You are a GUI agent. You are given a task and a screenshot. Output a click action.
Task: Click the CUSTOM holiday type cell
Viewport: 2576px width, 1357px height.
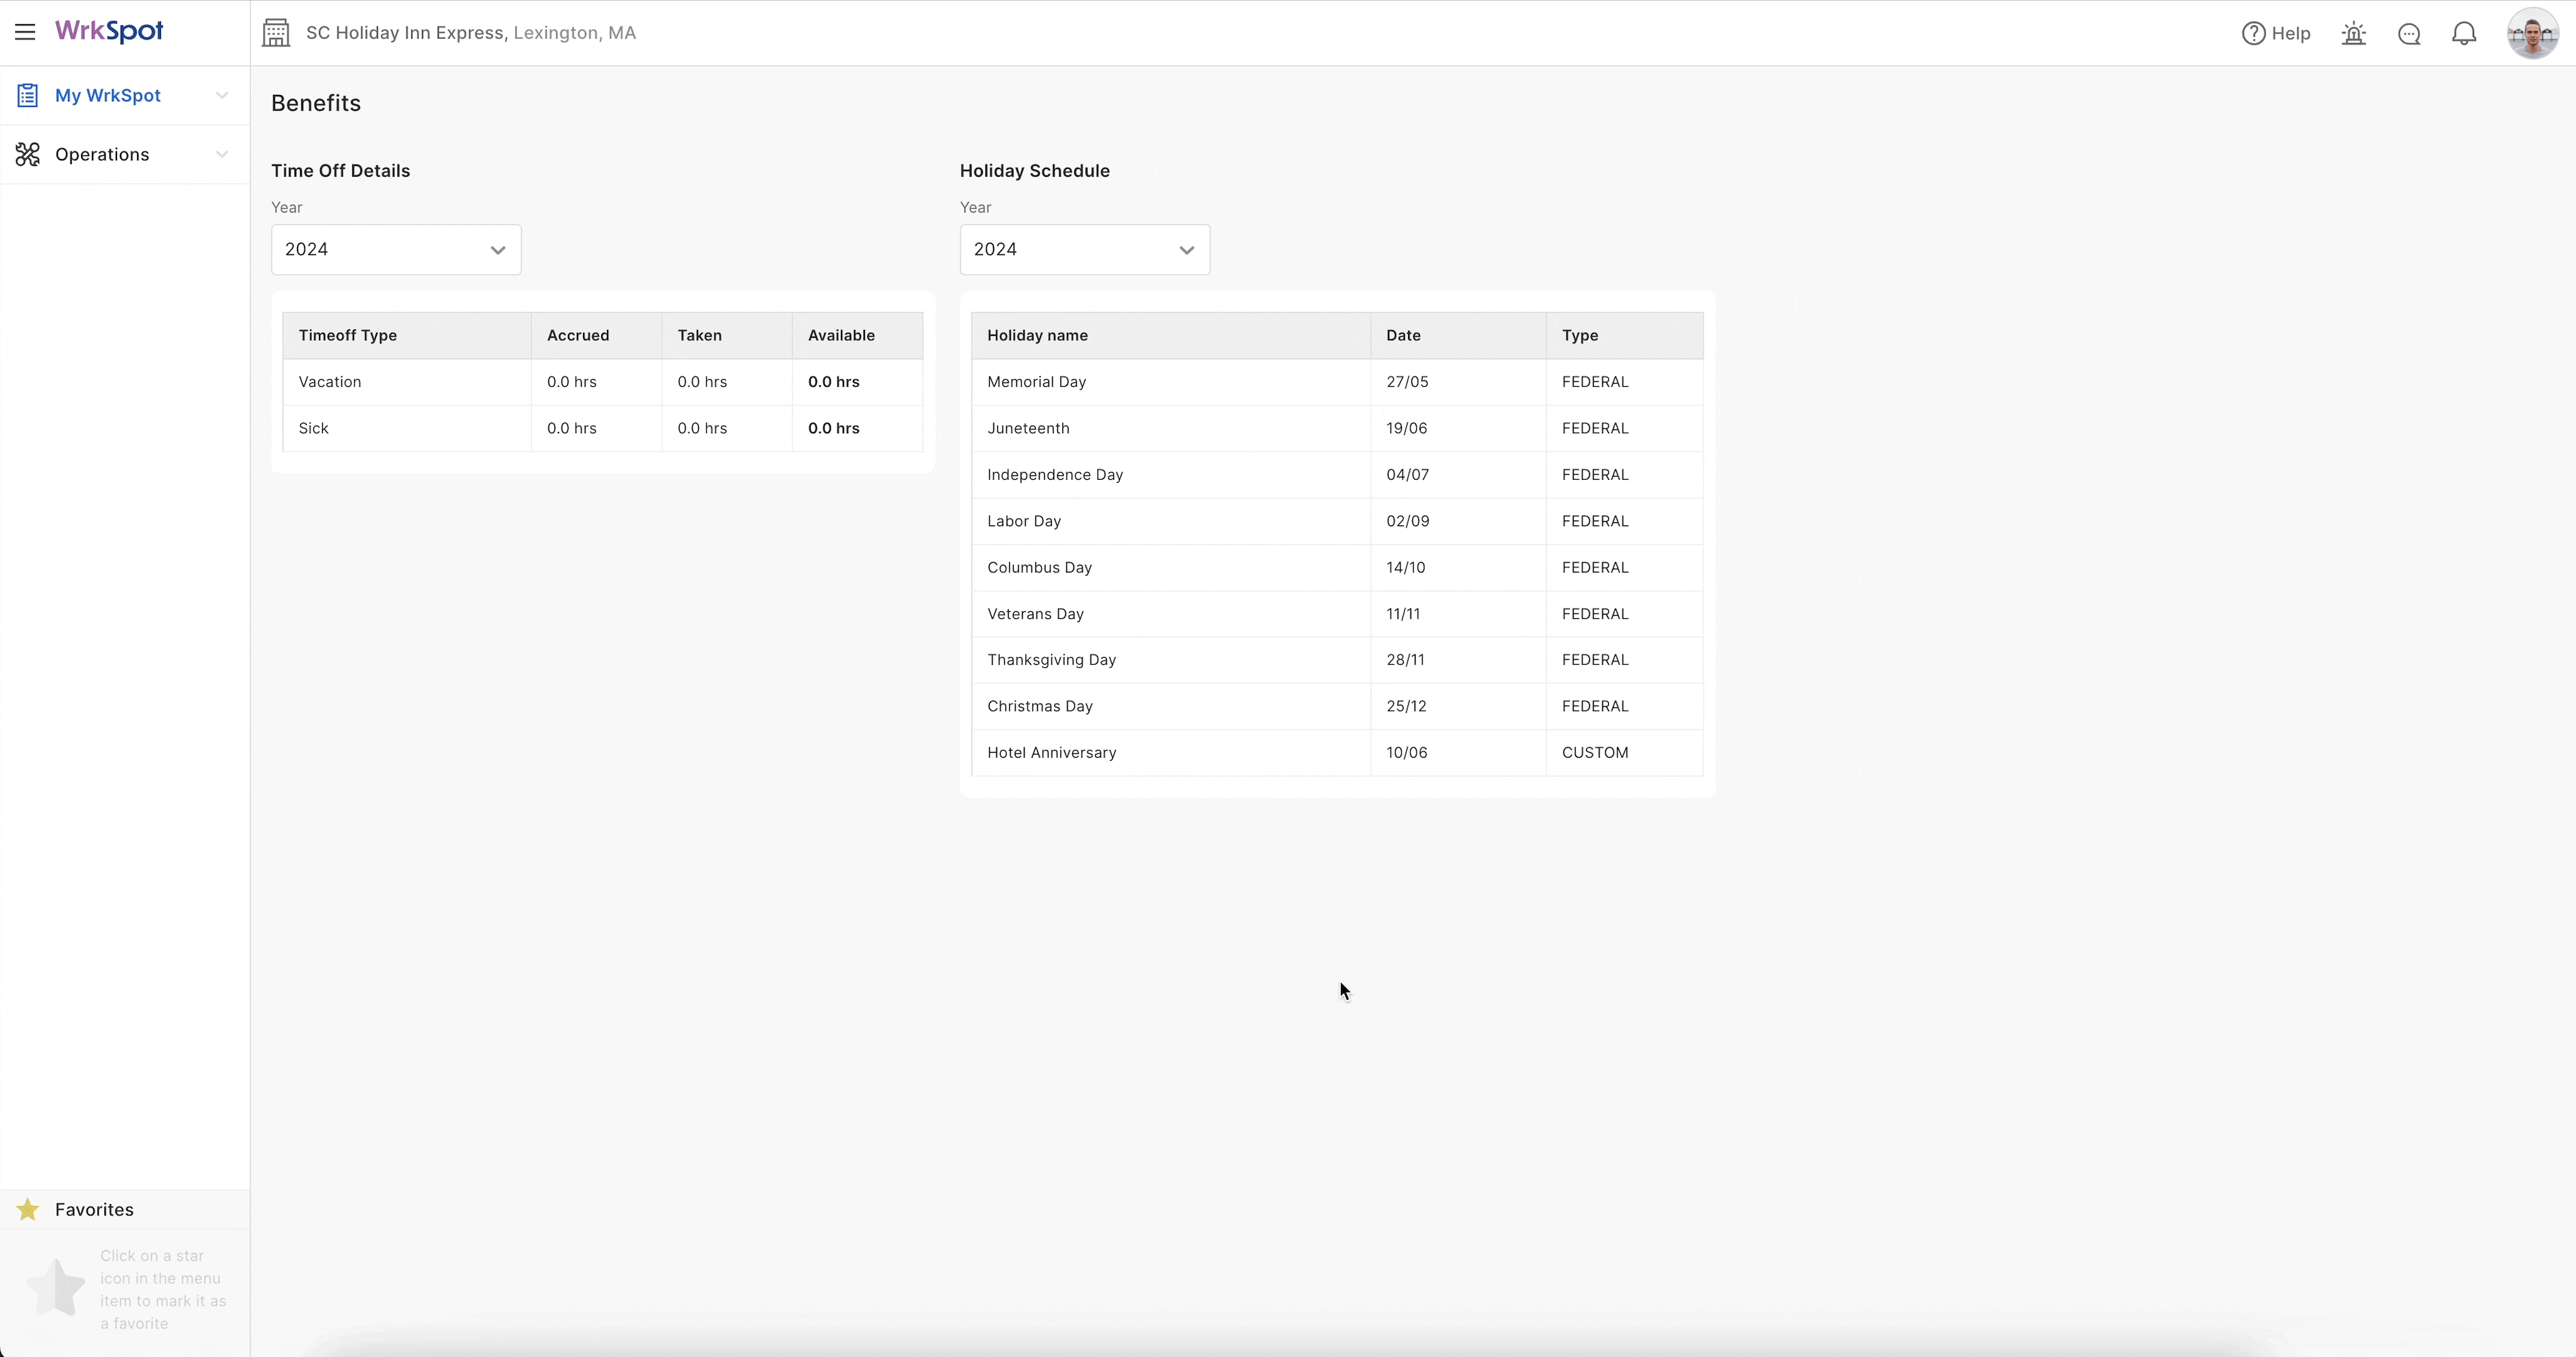coord(1625,753)
